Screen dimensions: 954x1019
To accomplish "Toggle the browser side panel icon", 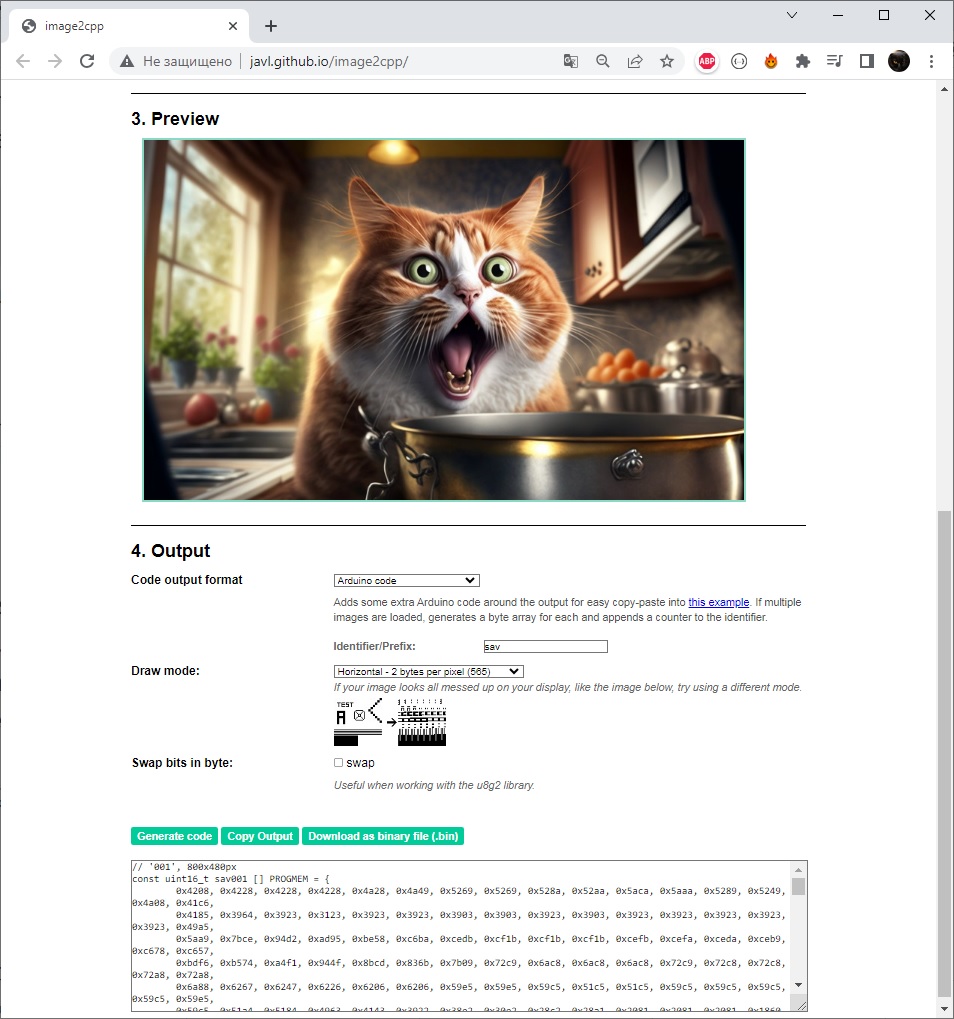I will pyautogui.click(x=867, y=61).
